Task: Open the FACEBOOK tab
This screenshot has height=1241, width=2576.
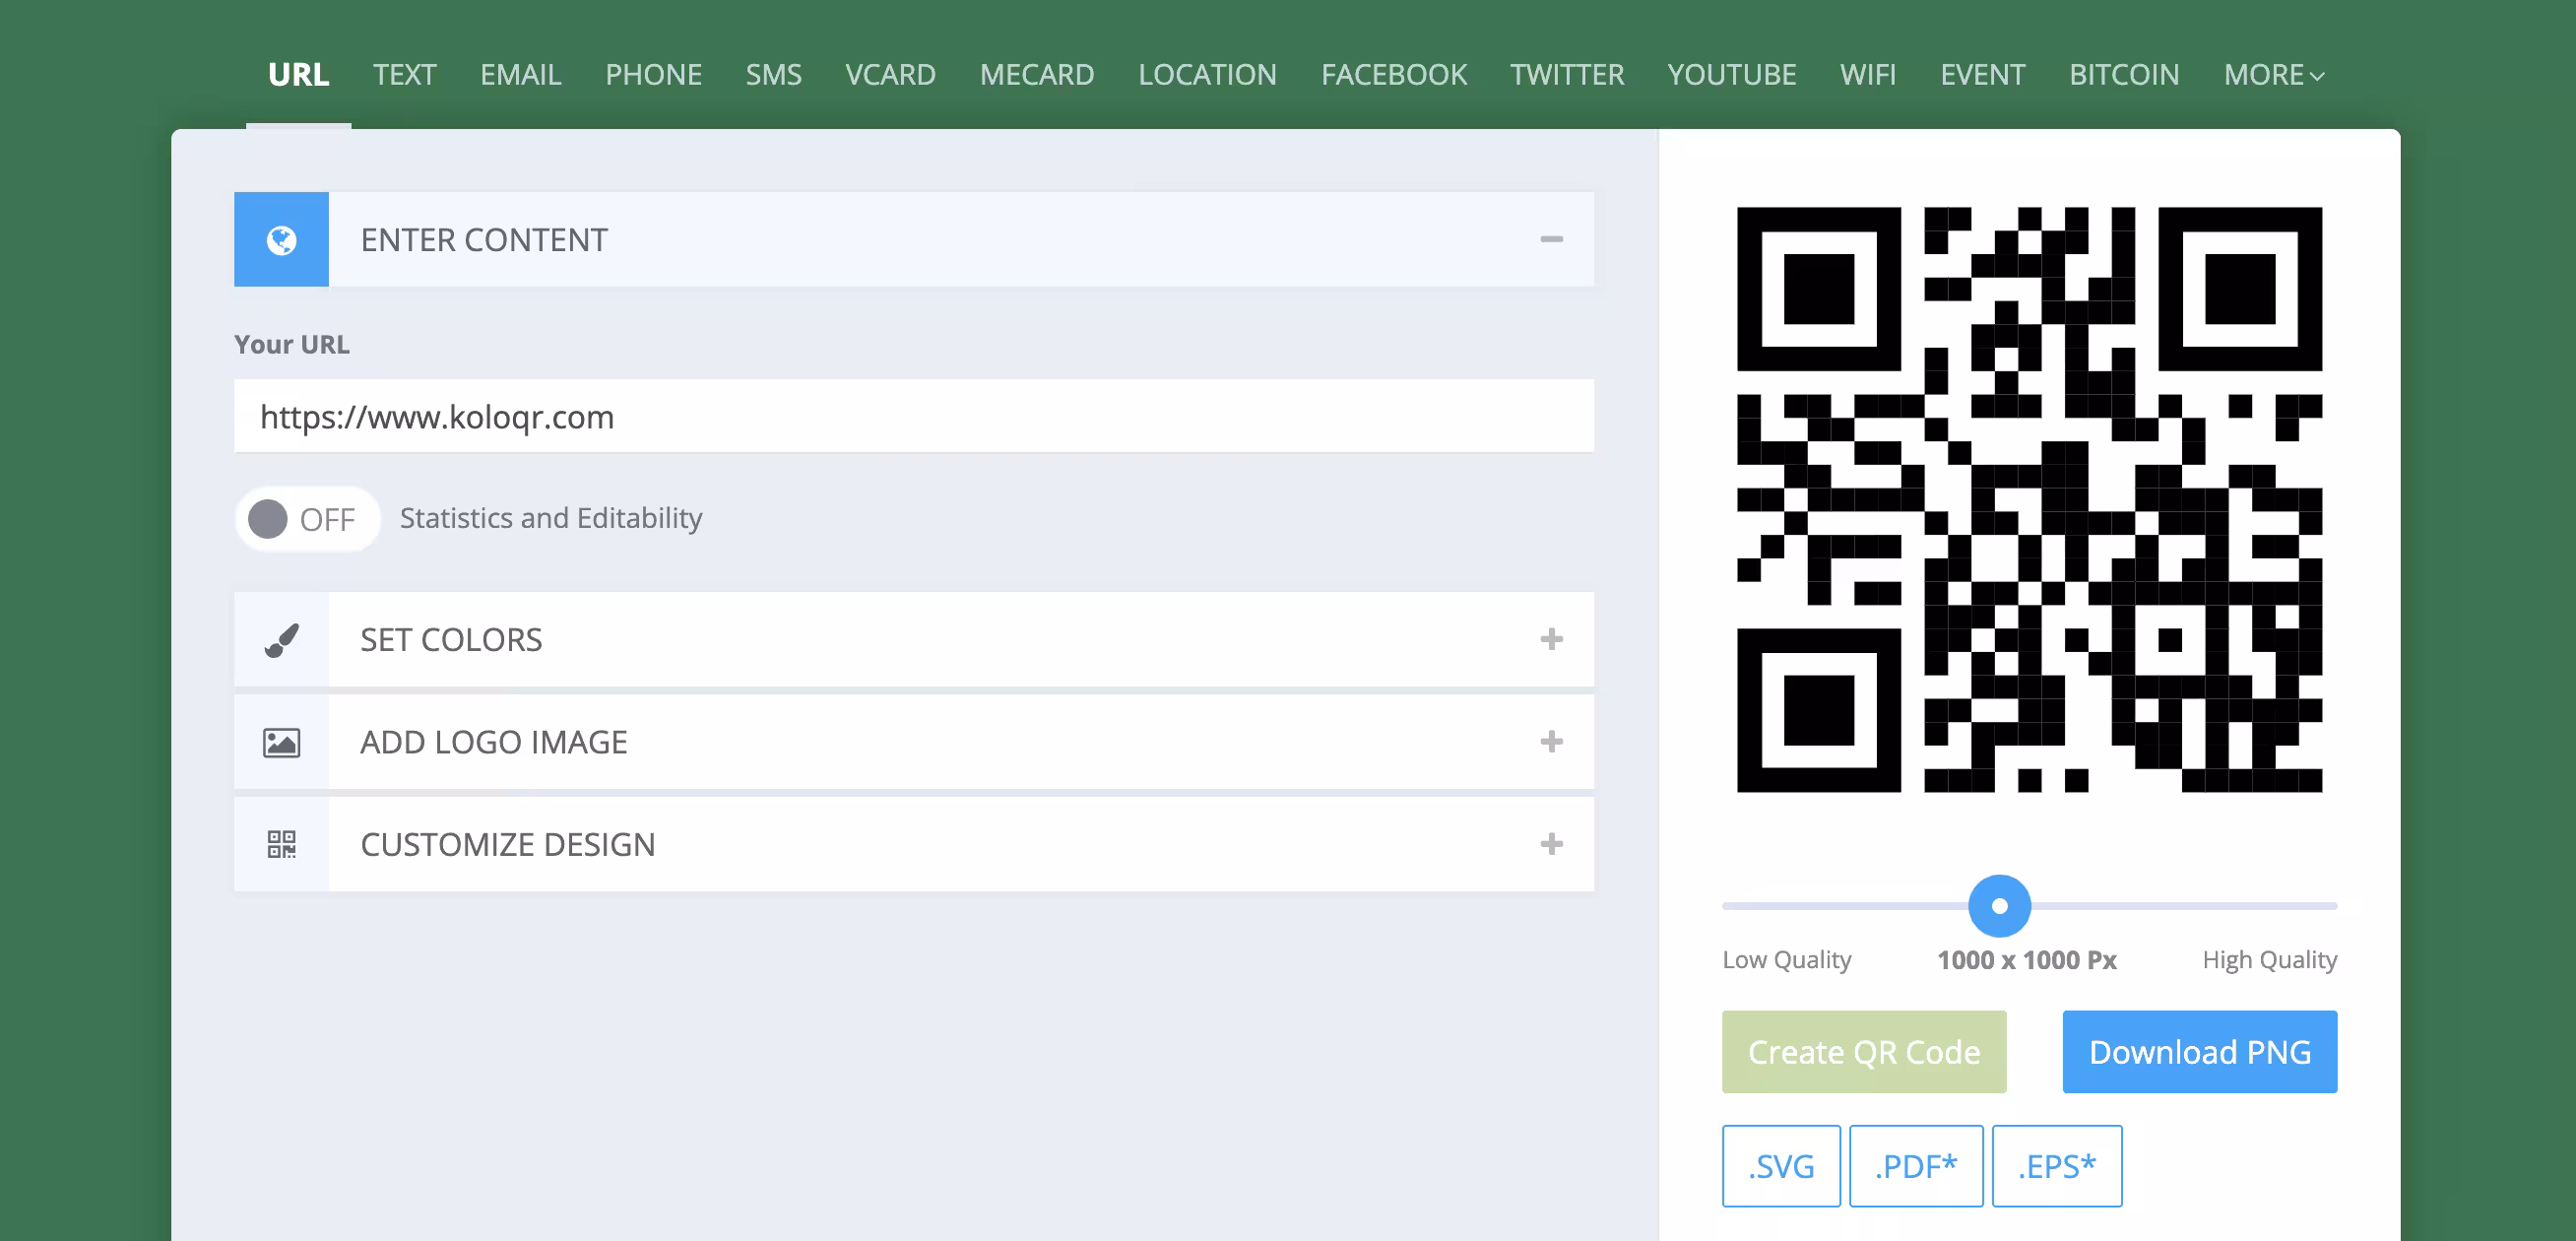Action: tap(1393, 75)
